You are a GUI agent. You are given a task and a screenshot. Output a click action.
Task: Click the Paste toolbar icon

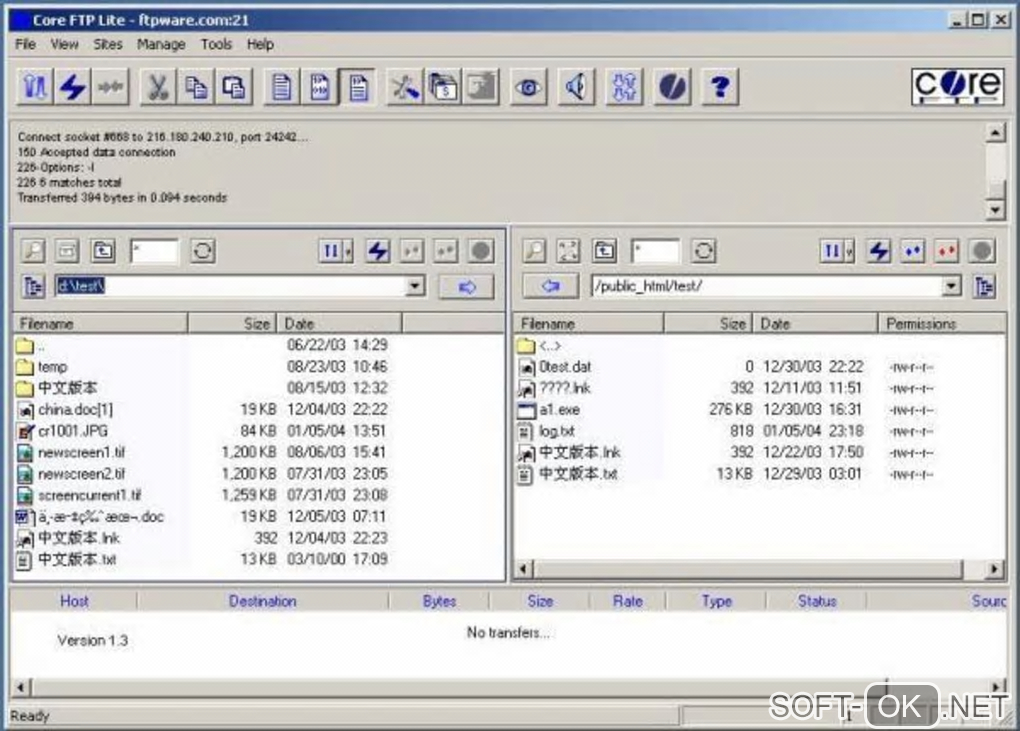pos(234,86)
